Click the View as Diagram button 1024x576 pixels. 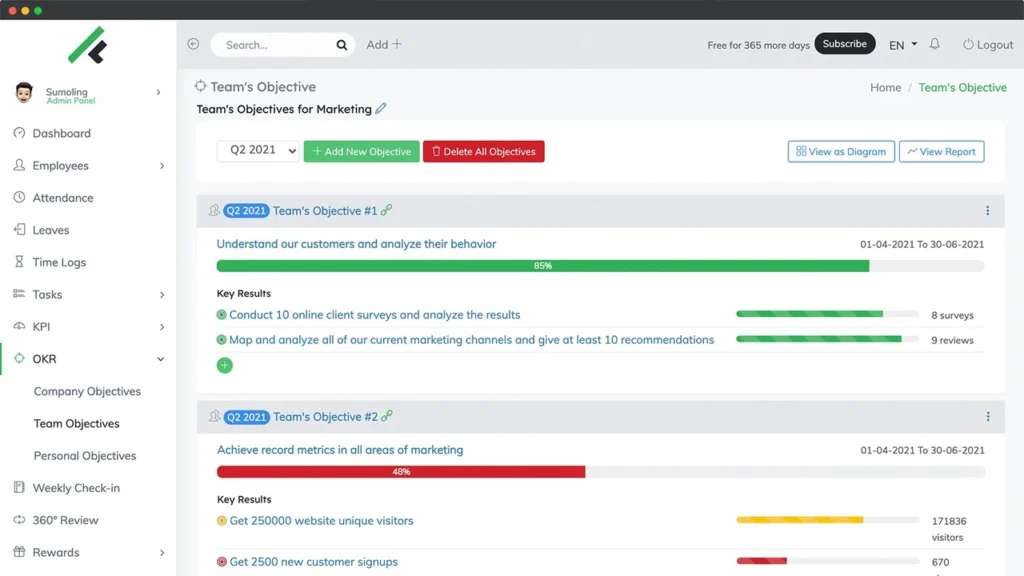pyautogui.click(x=840, y=151)
